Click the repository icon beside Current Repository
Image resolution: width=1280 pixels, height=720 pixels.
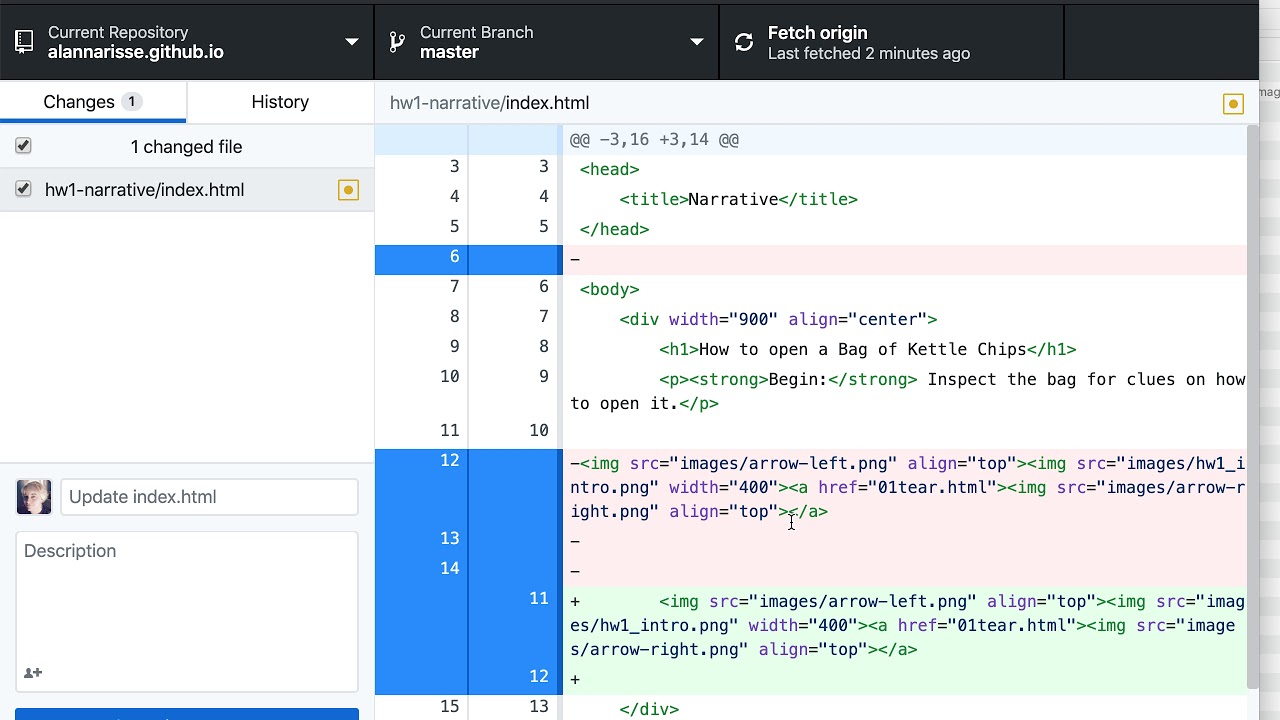point(24,42)
